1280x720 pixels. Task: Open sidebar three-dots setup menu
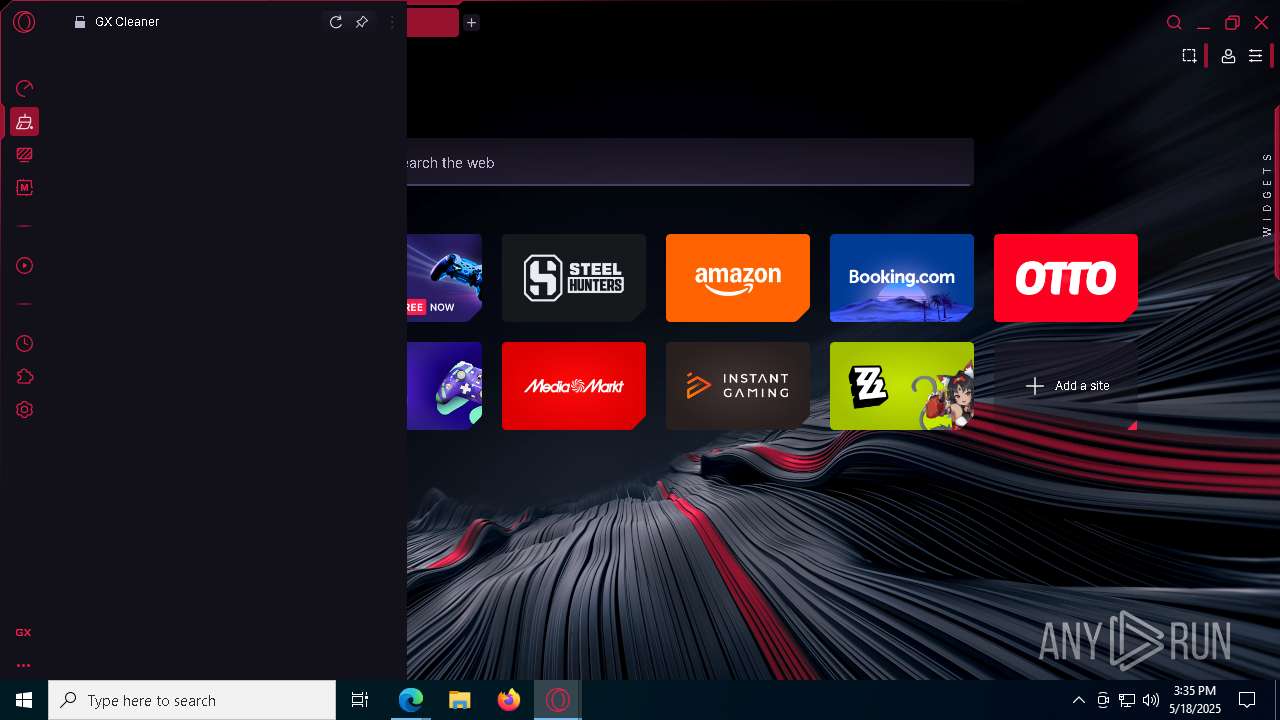click(x=23, y=665)
